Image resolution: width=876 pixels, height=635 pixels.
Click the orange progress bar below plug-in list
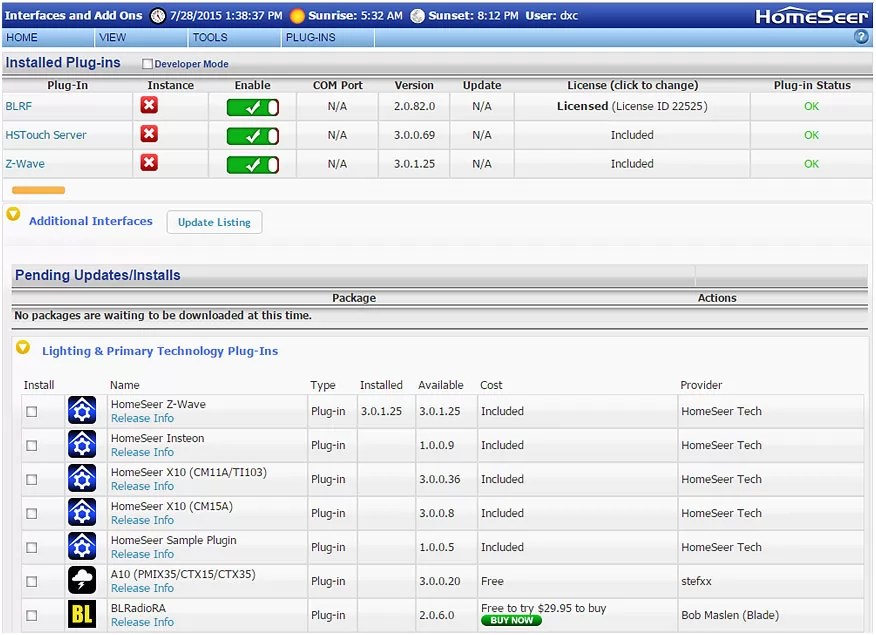38,189
